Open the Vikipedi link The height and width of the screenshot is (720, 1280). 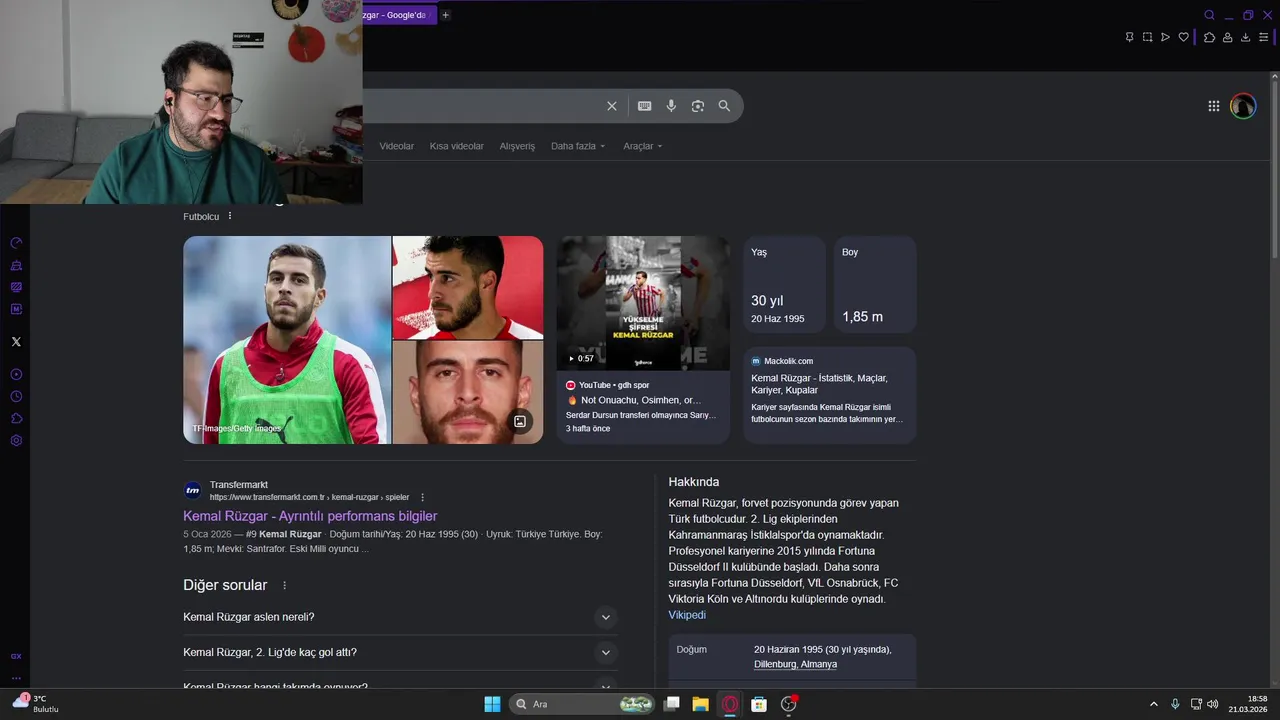coord(687,615)
